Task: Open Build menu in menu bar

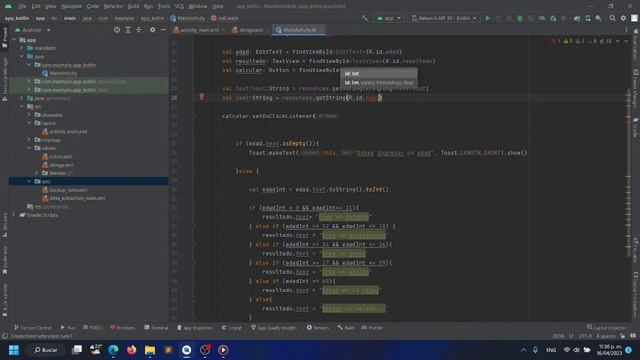Action: coord(133,6)
